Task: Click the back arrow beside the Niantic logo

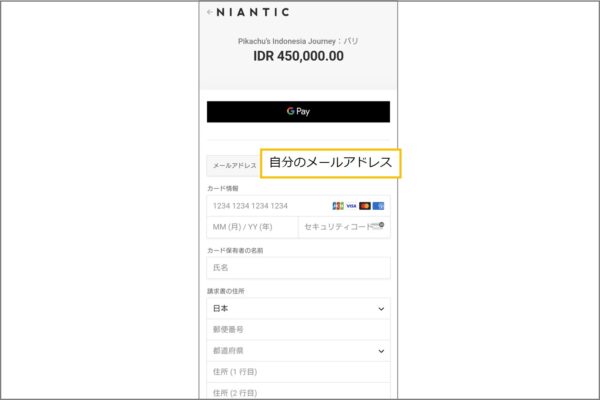Action: (x=210, y=12)
